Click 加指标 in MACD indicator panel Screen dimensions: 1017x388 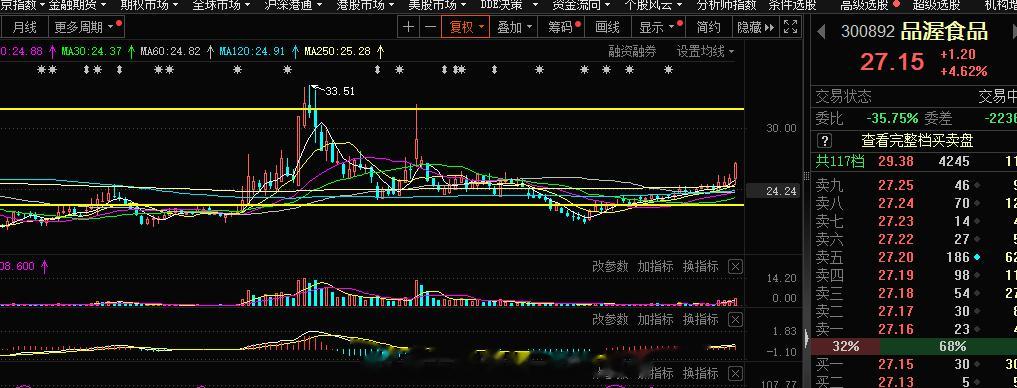(x=655, y=319)
